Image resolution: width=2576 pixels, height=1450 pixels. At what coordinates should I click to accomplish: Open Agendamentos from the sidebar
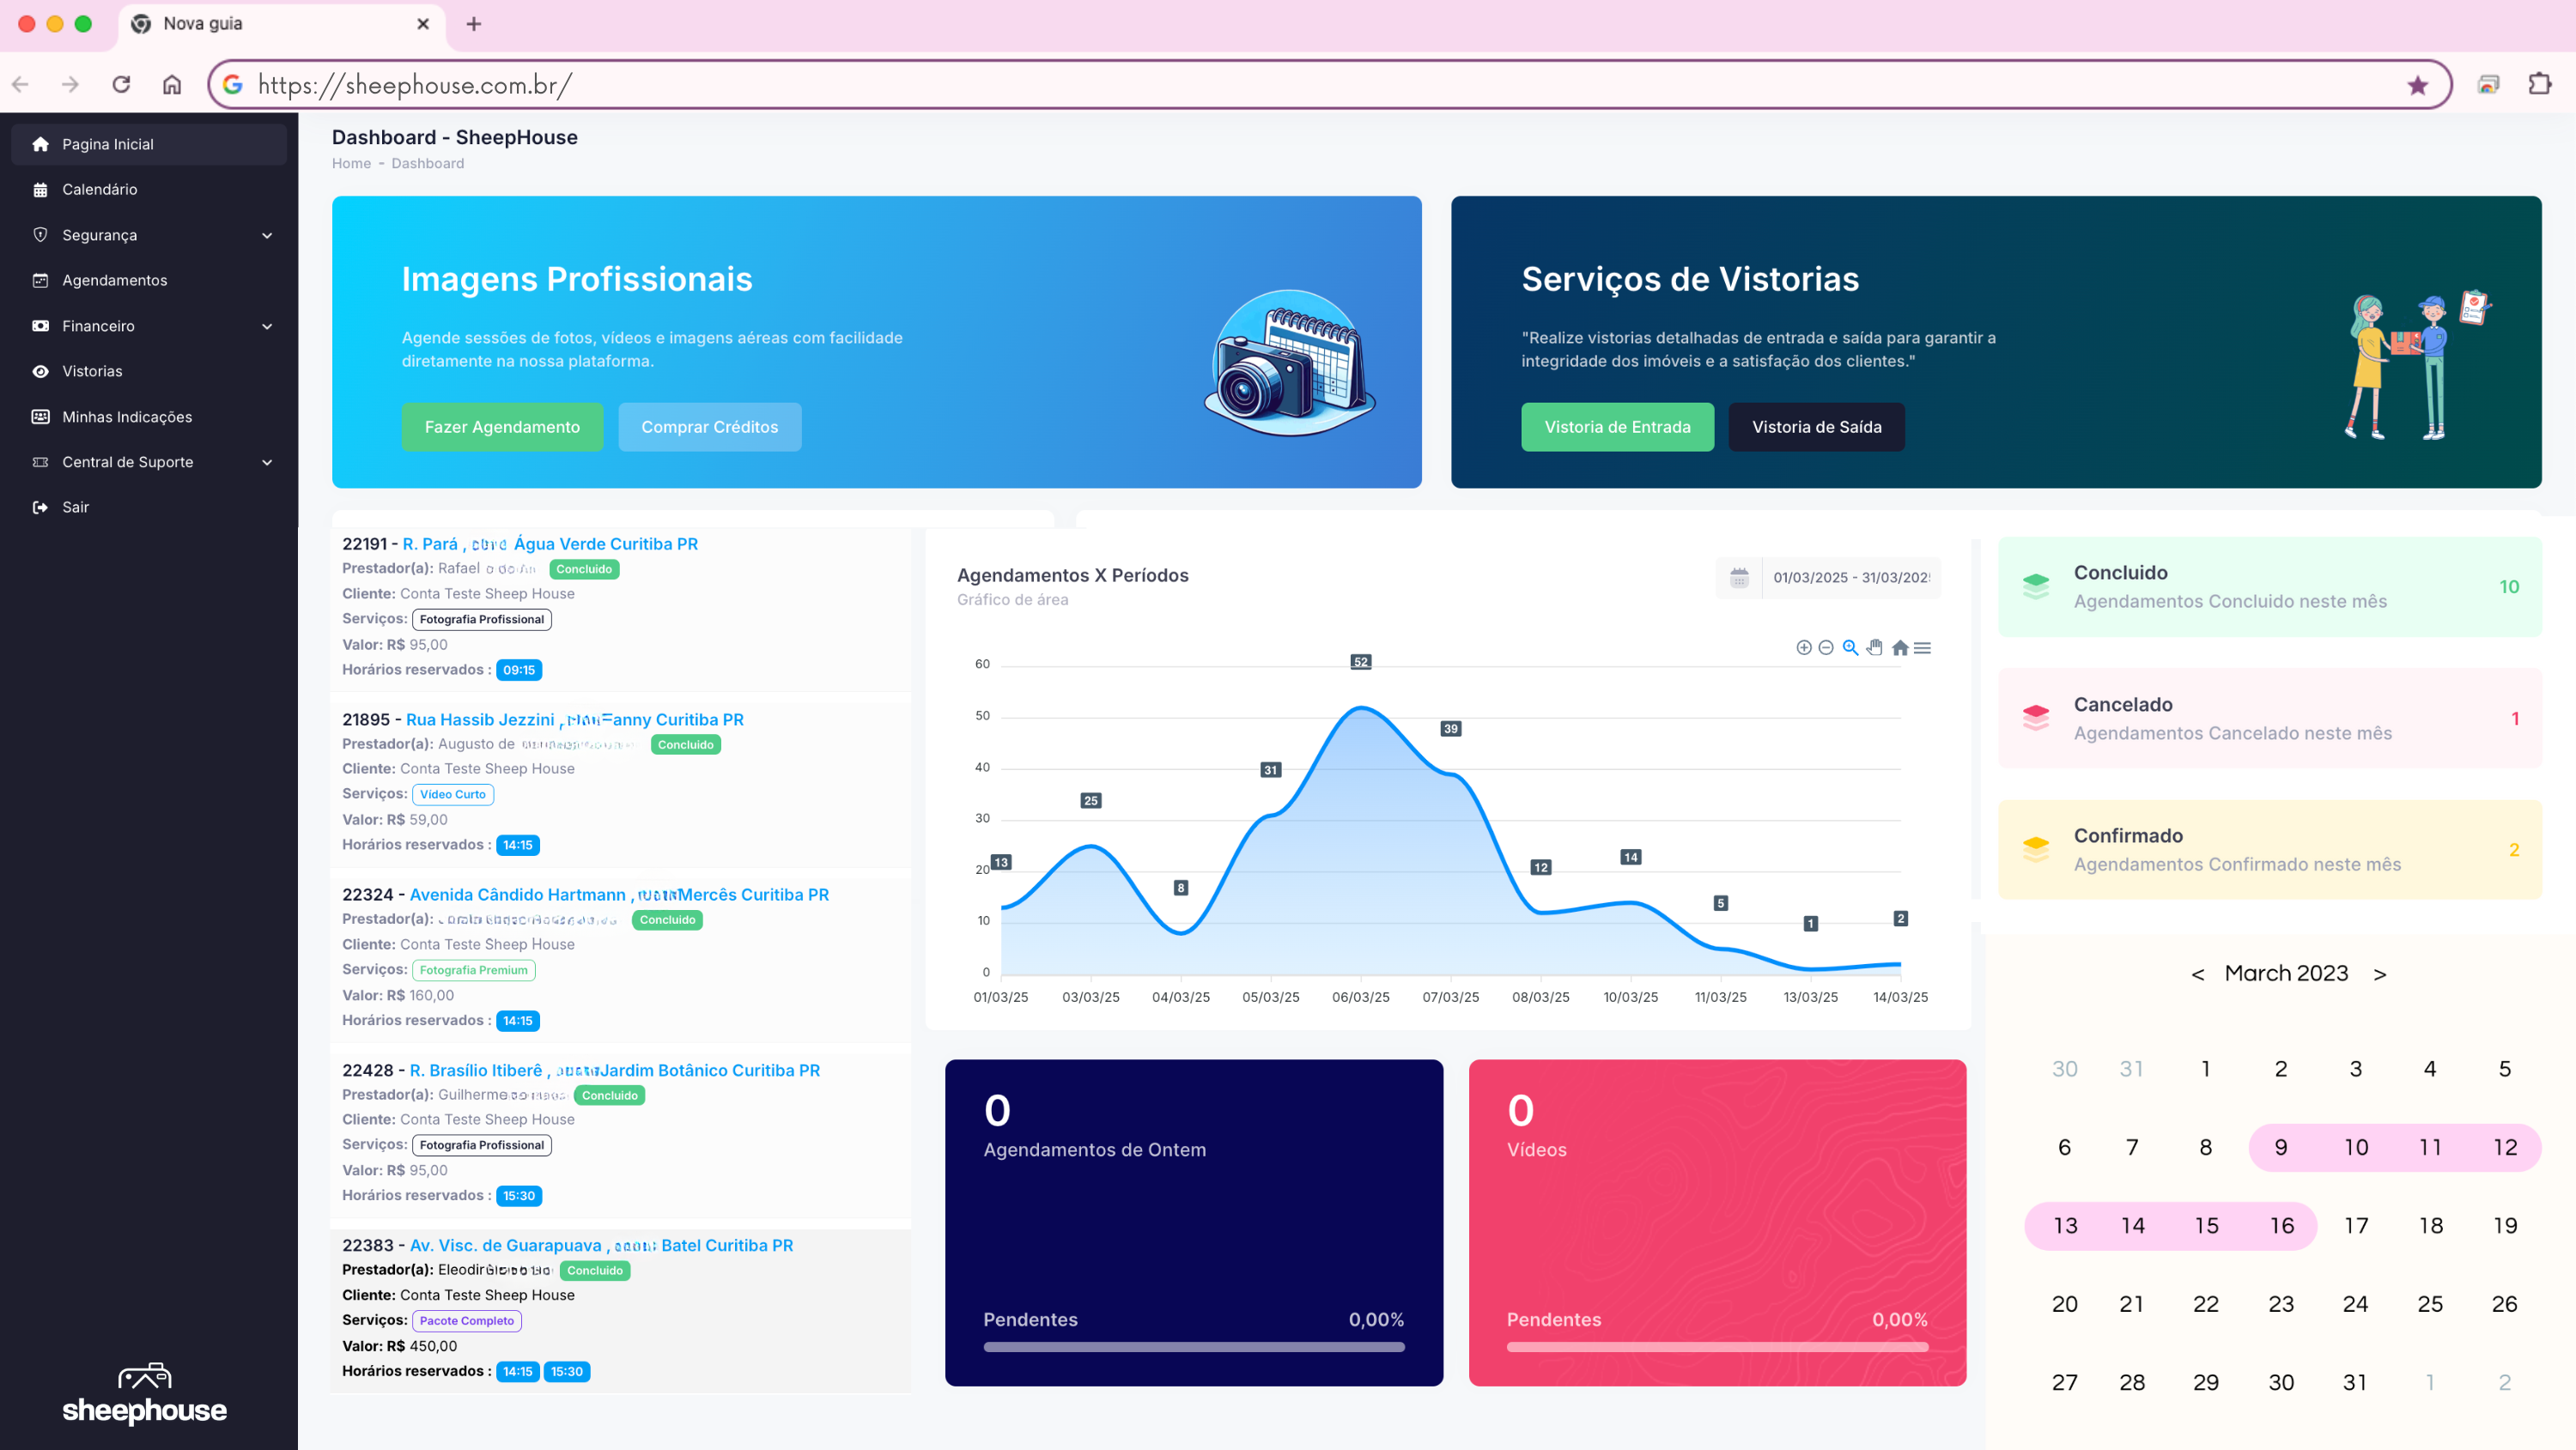pyautogui.click(x=149, y=280)
